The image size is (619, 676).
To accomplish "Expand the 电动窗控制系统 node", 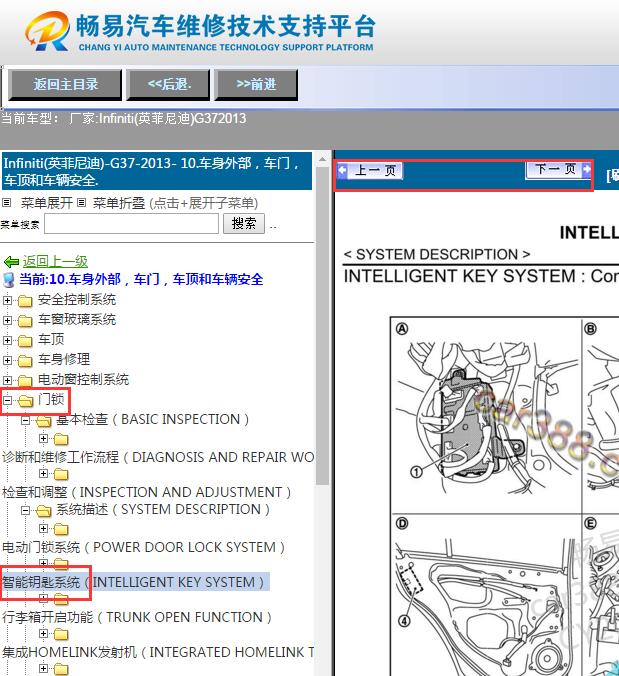I will click(7, 380).
